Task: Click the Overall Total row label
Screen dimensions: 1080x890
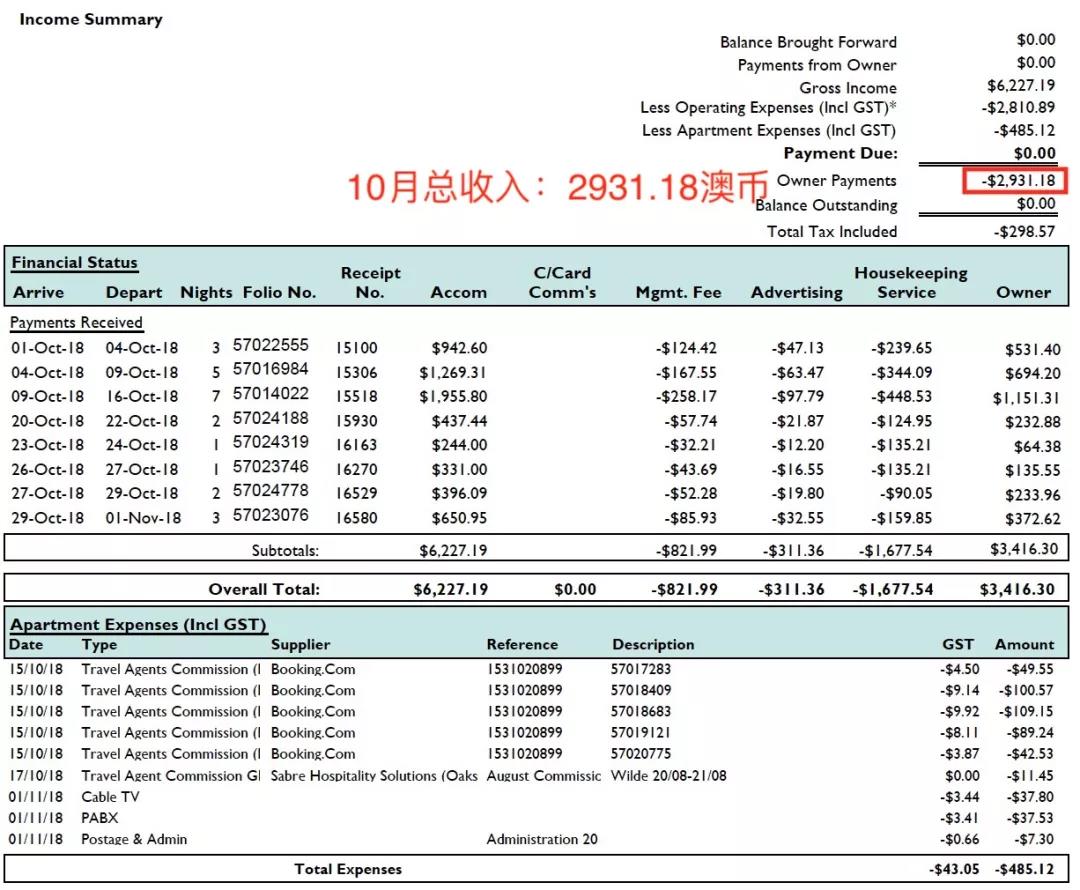Action: [264, 589]
